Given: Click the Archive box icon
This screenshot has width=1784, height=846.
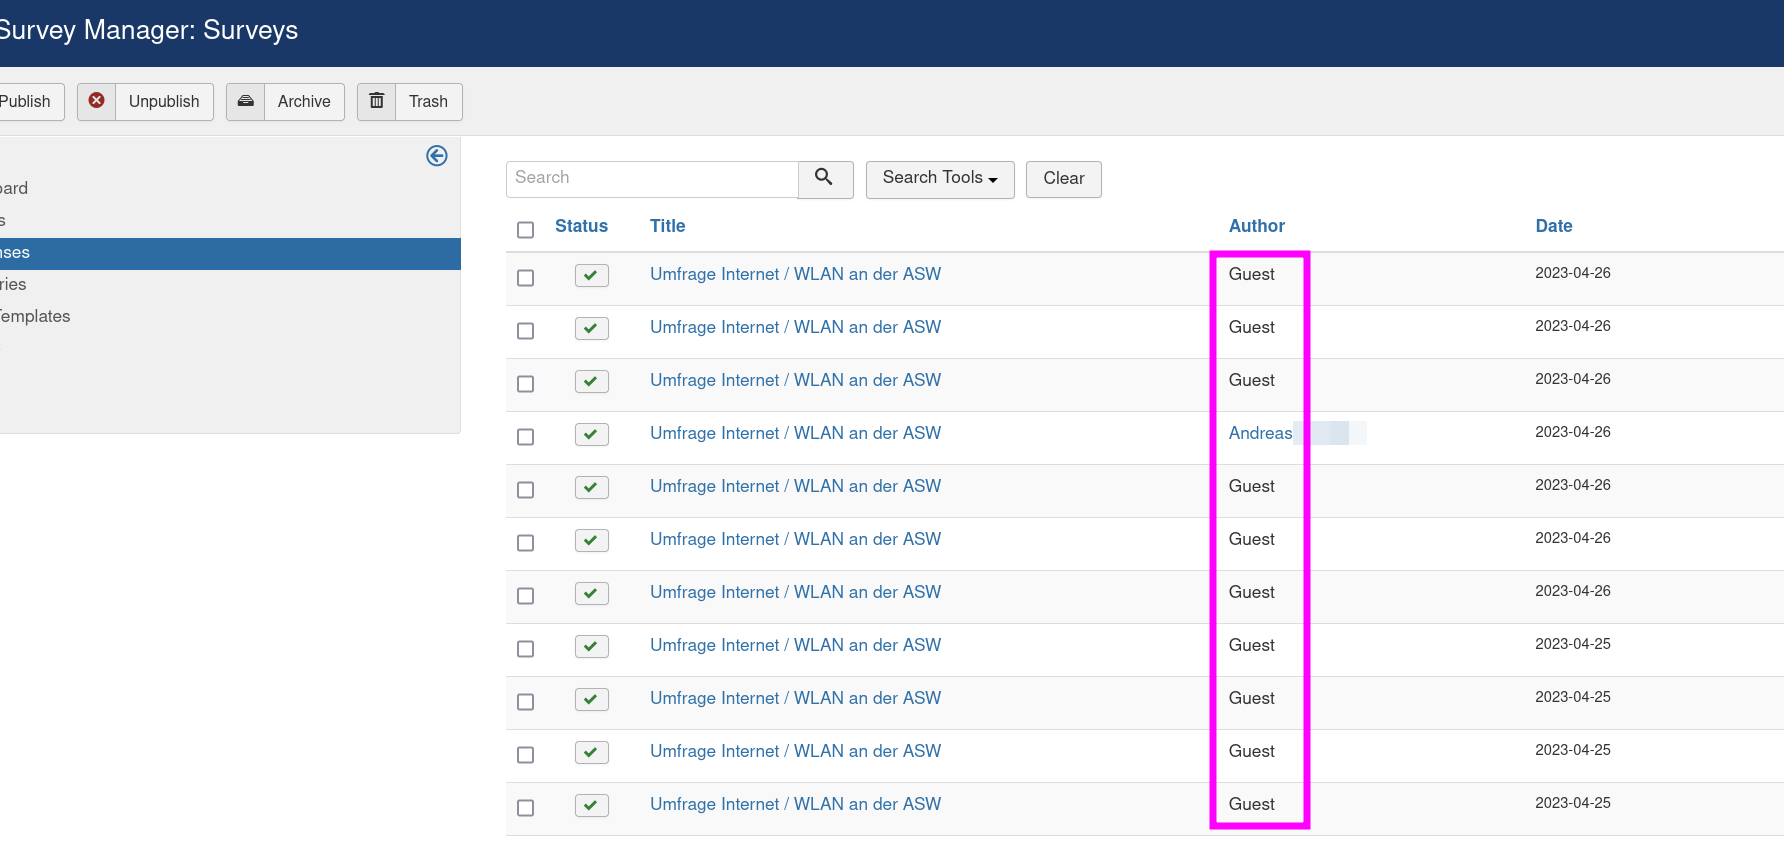Looking at the screenshot, I should 246,101.
